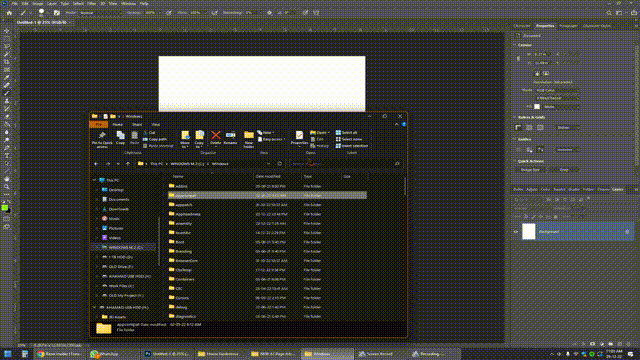Open the brush blending Mode dropdown

100,13
